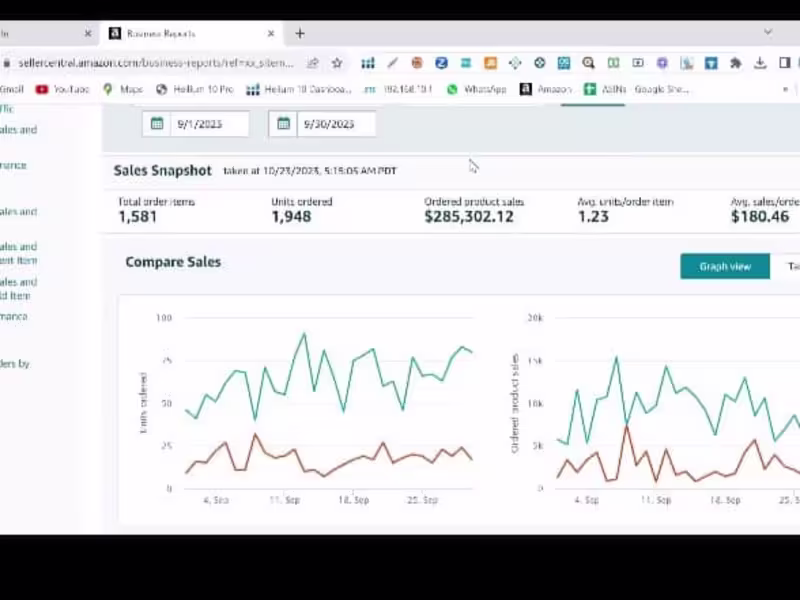This screenshot has width=800, height=600.
Task: Open the Helium 10 Dashboard bookmark
Action: (299, 89)
